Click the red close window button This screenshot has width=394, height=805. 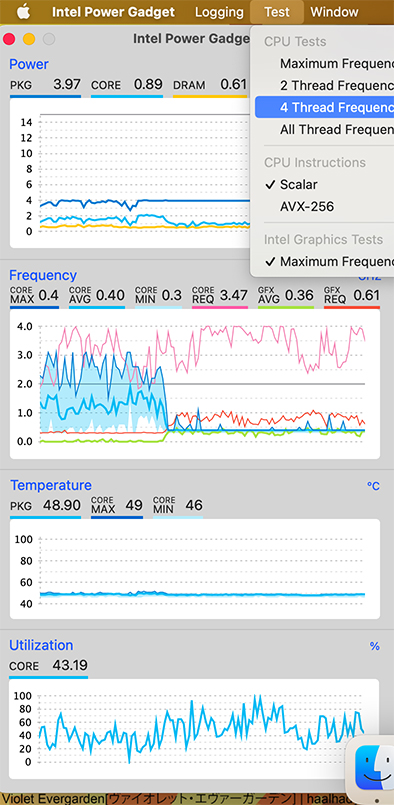pos(9,39)
